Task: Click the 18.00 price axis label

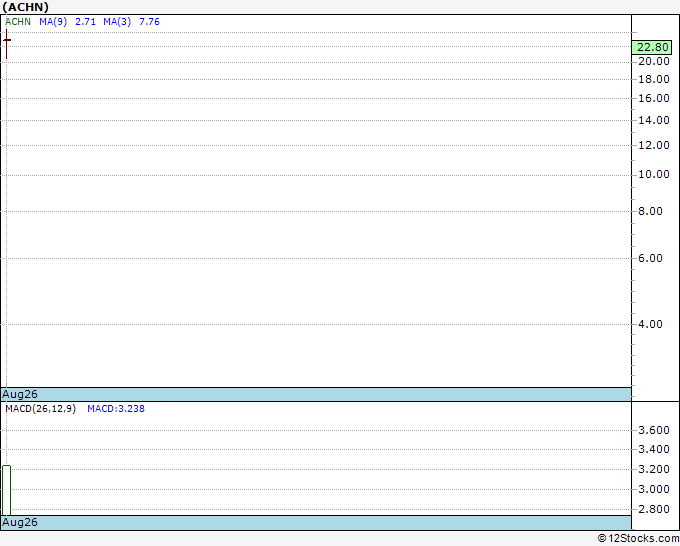Action: (654, 79)
